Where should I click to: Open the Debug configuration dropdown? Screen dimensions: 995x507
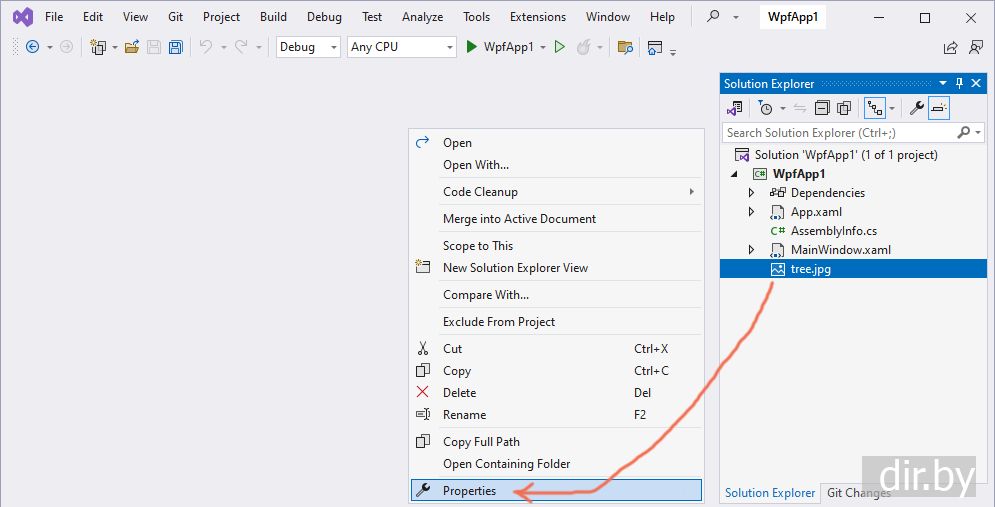coord(308,47)
